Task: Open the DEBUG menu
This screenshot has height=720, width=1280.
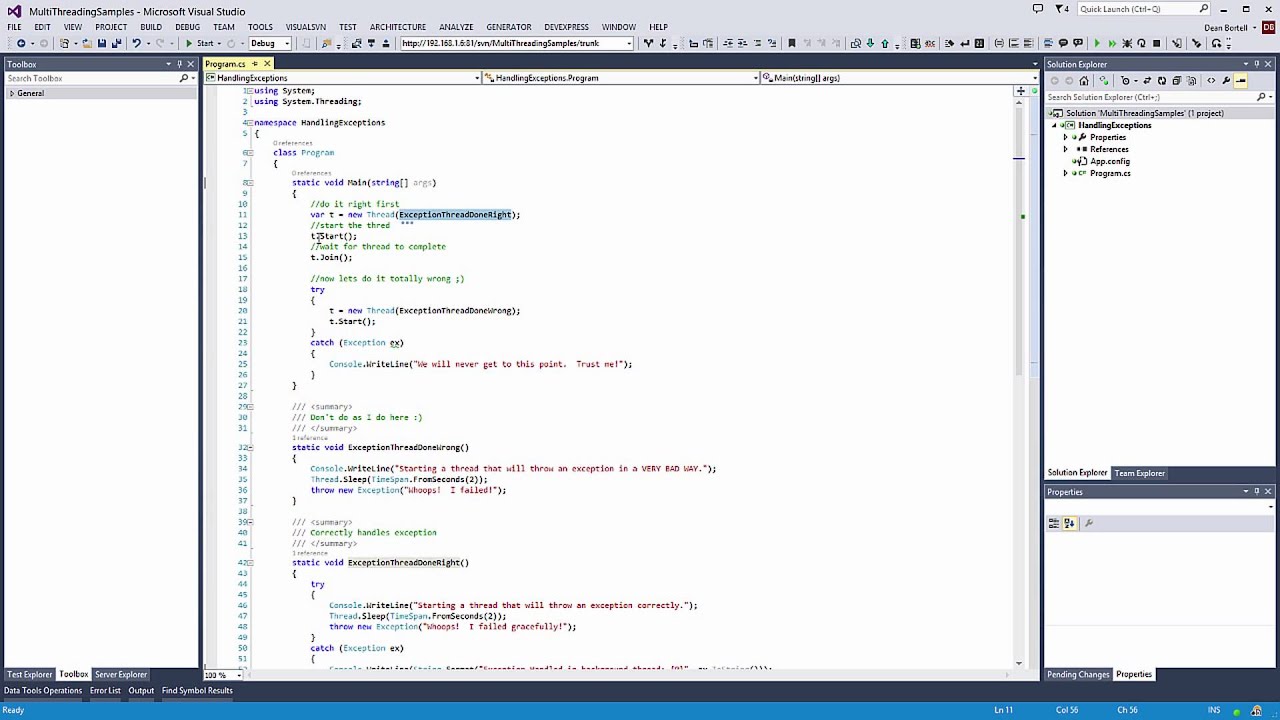Action: click(187, 27)
